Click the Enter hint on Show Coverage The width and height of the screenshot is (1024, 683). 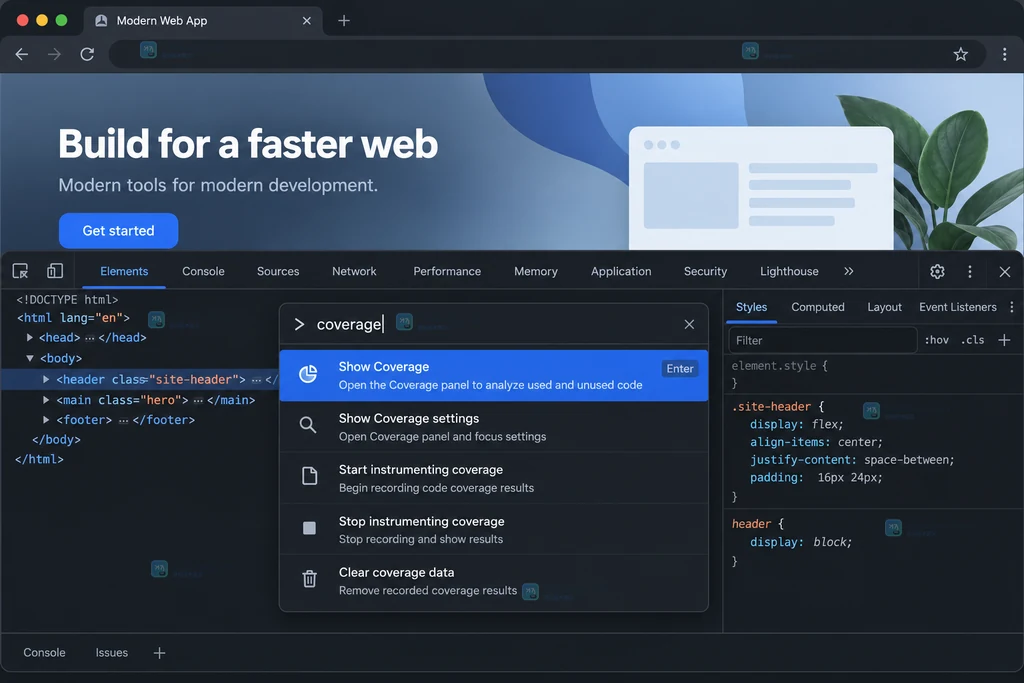[x=679, y=368]
